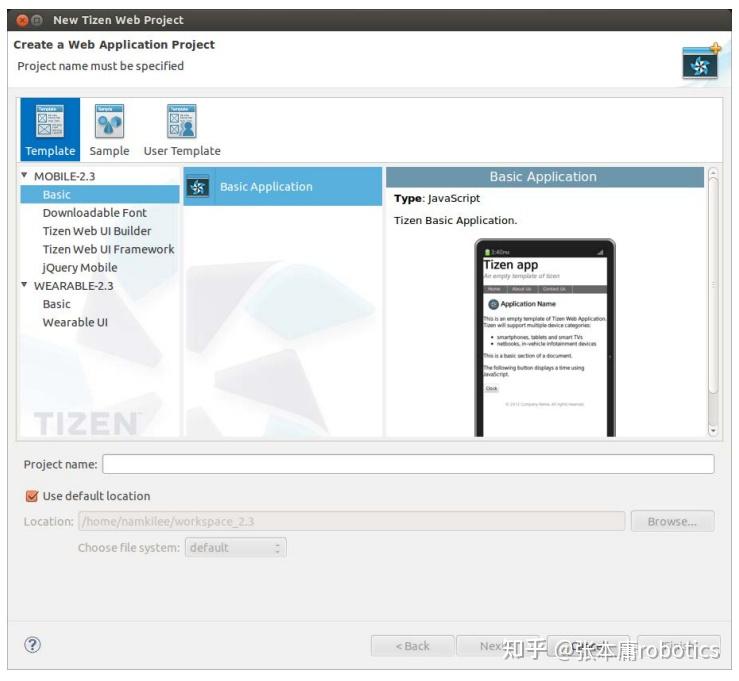Select Wearable UI template
The height and width of the screenshot is (681, 739).
click(x=75, y=322)
